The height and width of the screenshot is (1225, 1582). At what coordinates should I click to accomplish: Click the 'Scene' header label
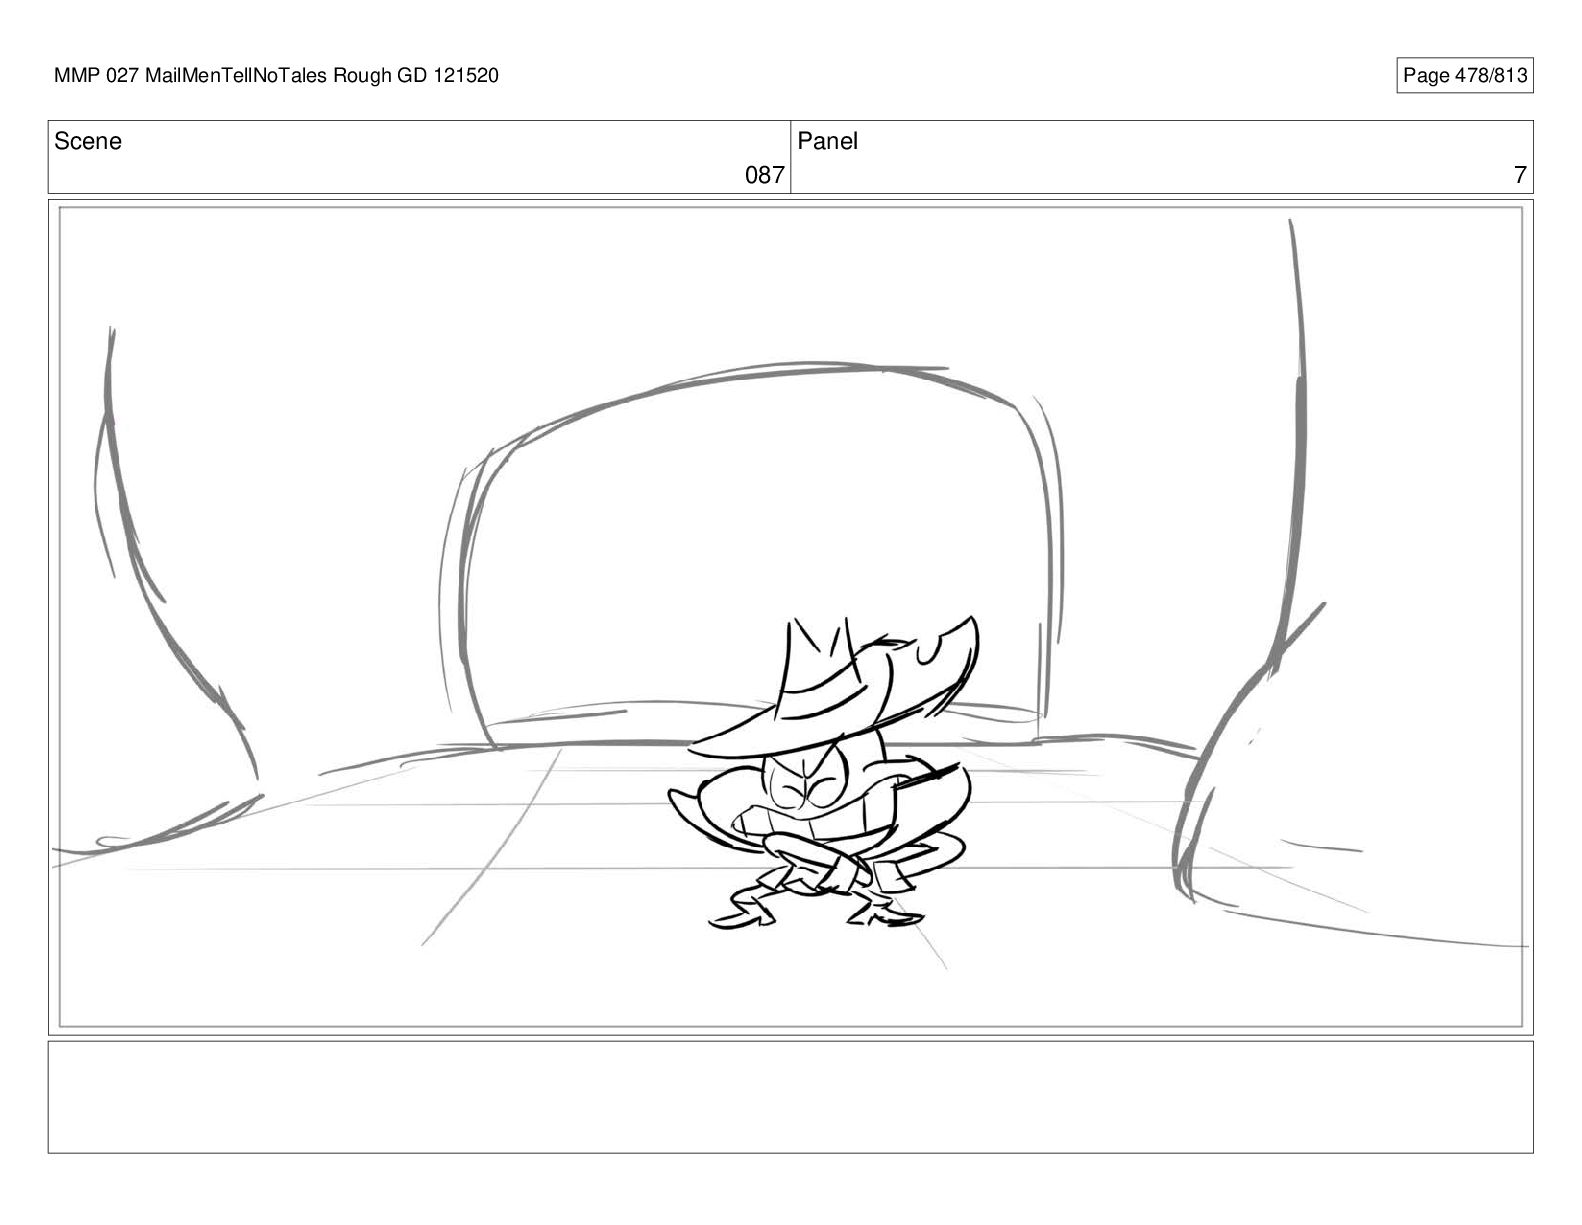click(x=88, y=142)
